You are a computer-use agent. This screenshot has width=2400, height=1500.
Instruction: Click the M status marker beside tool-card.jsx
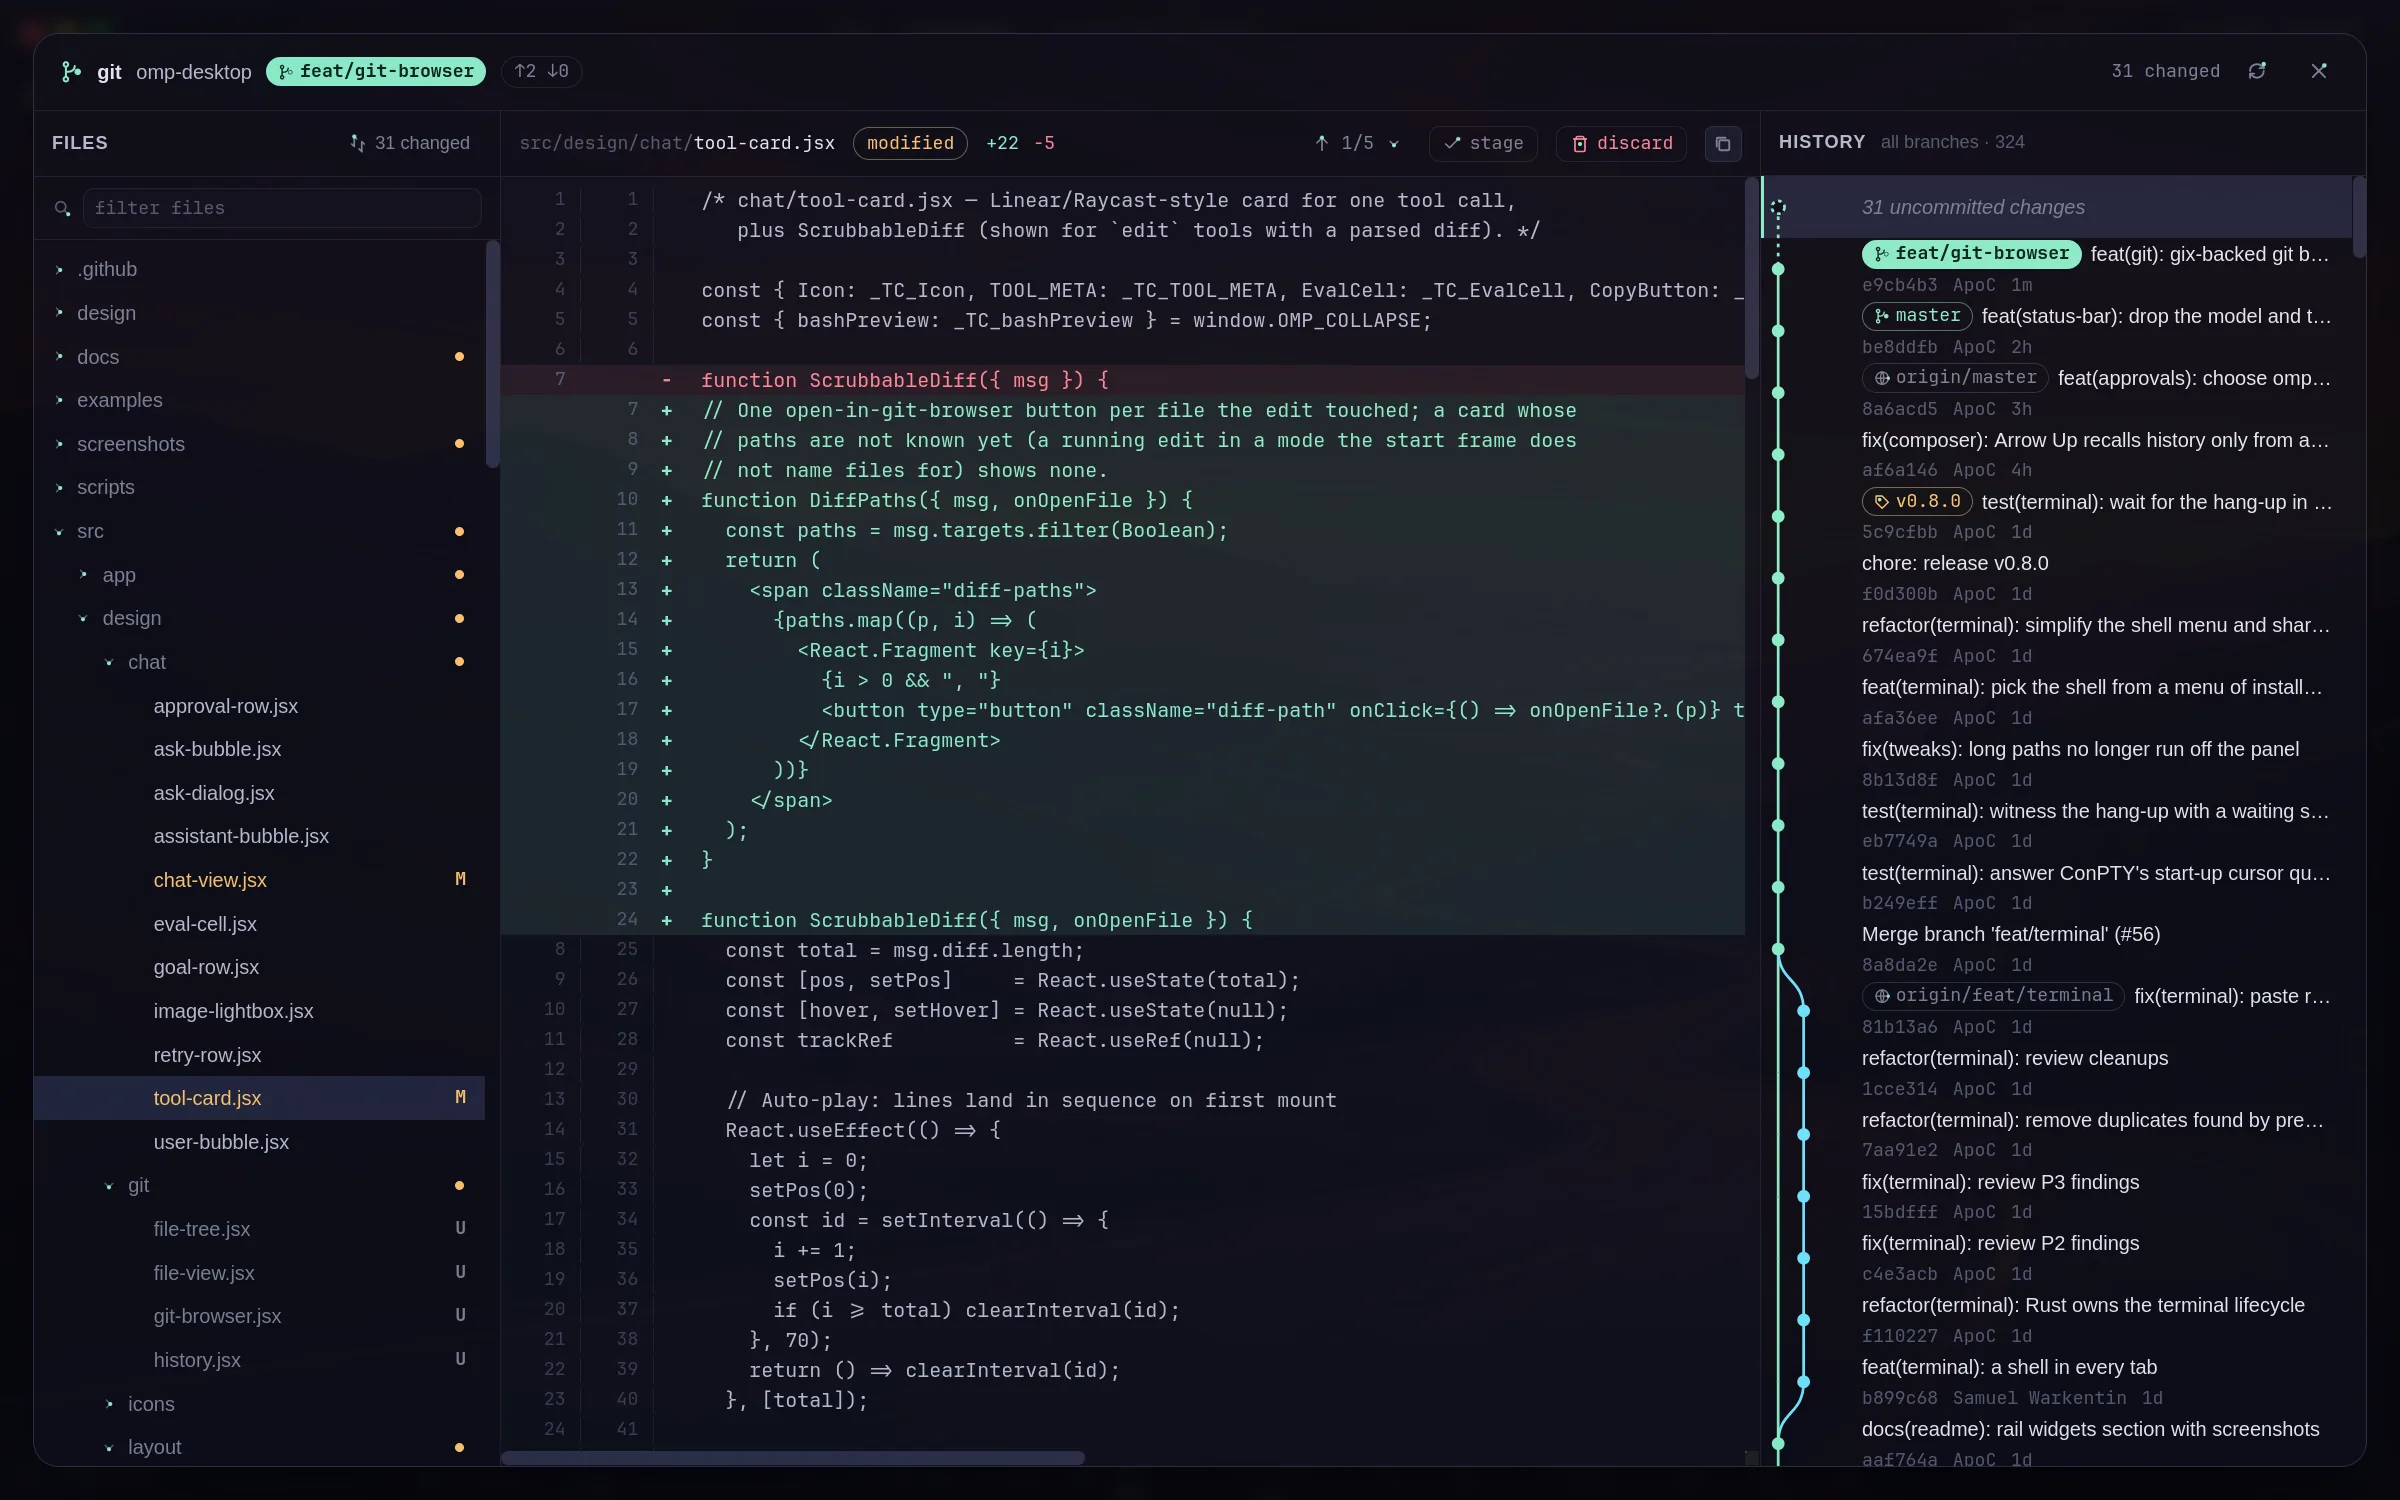click(x=460, y=1098)
